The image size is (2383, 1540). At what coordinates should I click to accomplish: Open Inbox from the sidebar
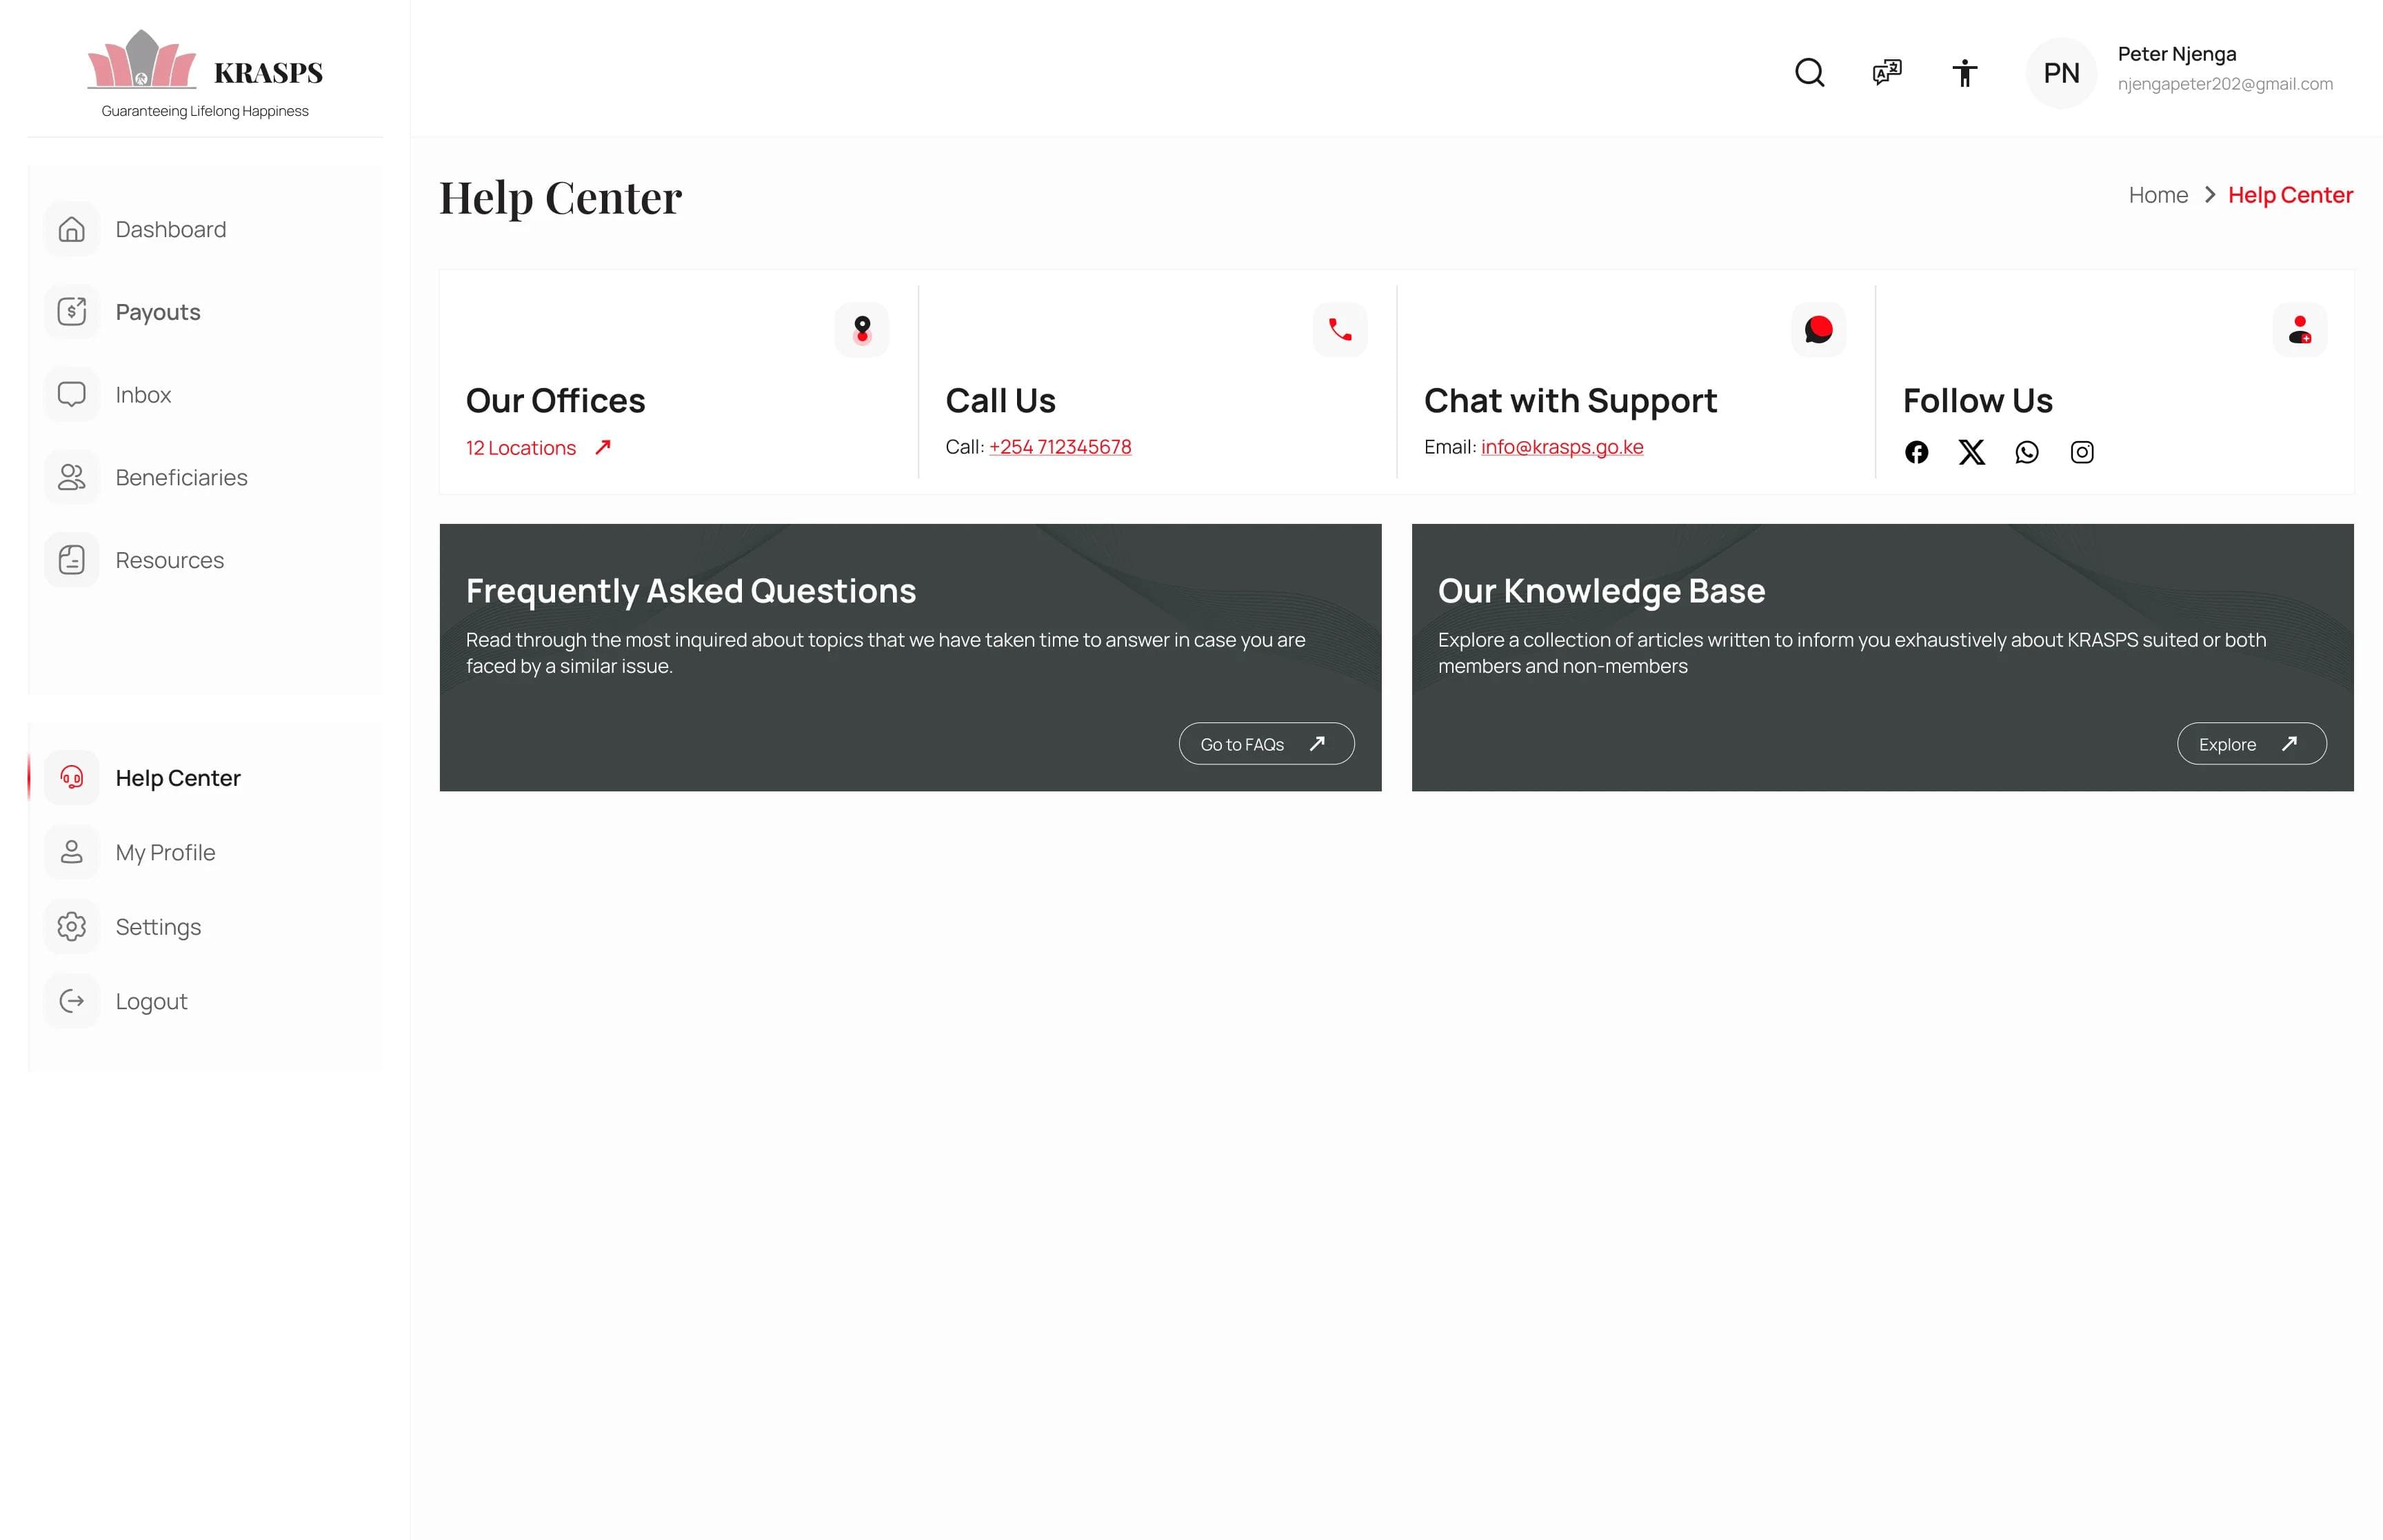point(143,395)
